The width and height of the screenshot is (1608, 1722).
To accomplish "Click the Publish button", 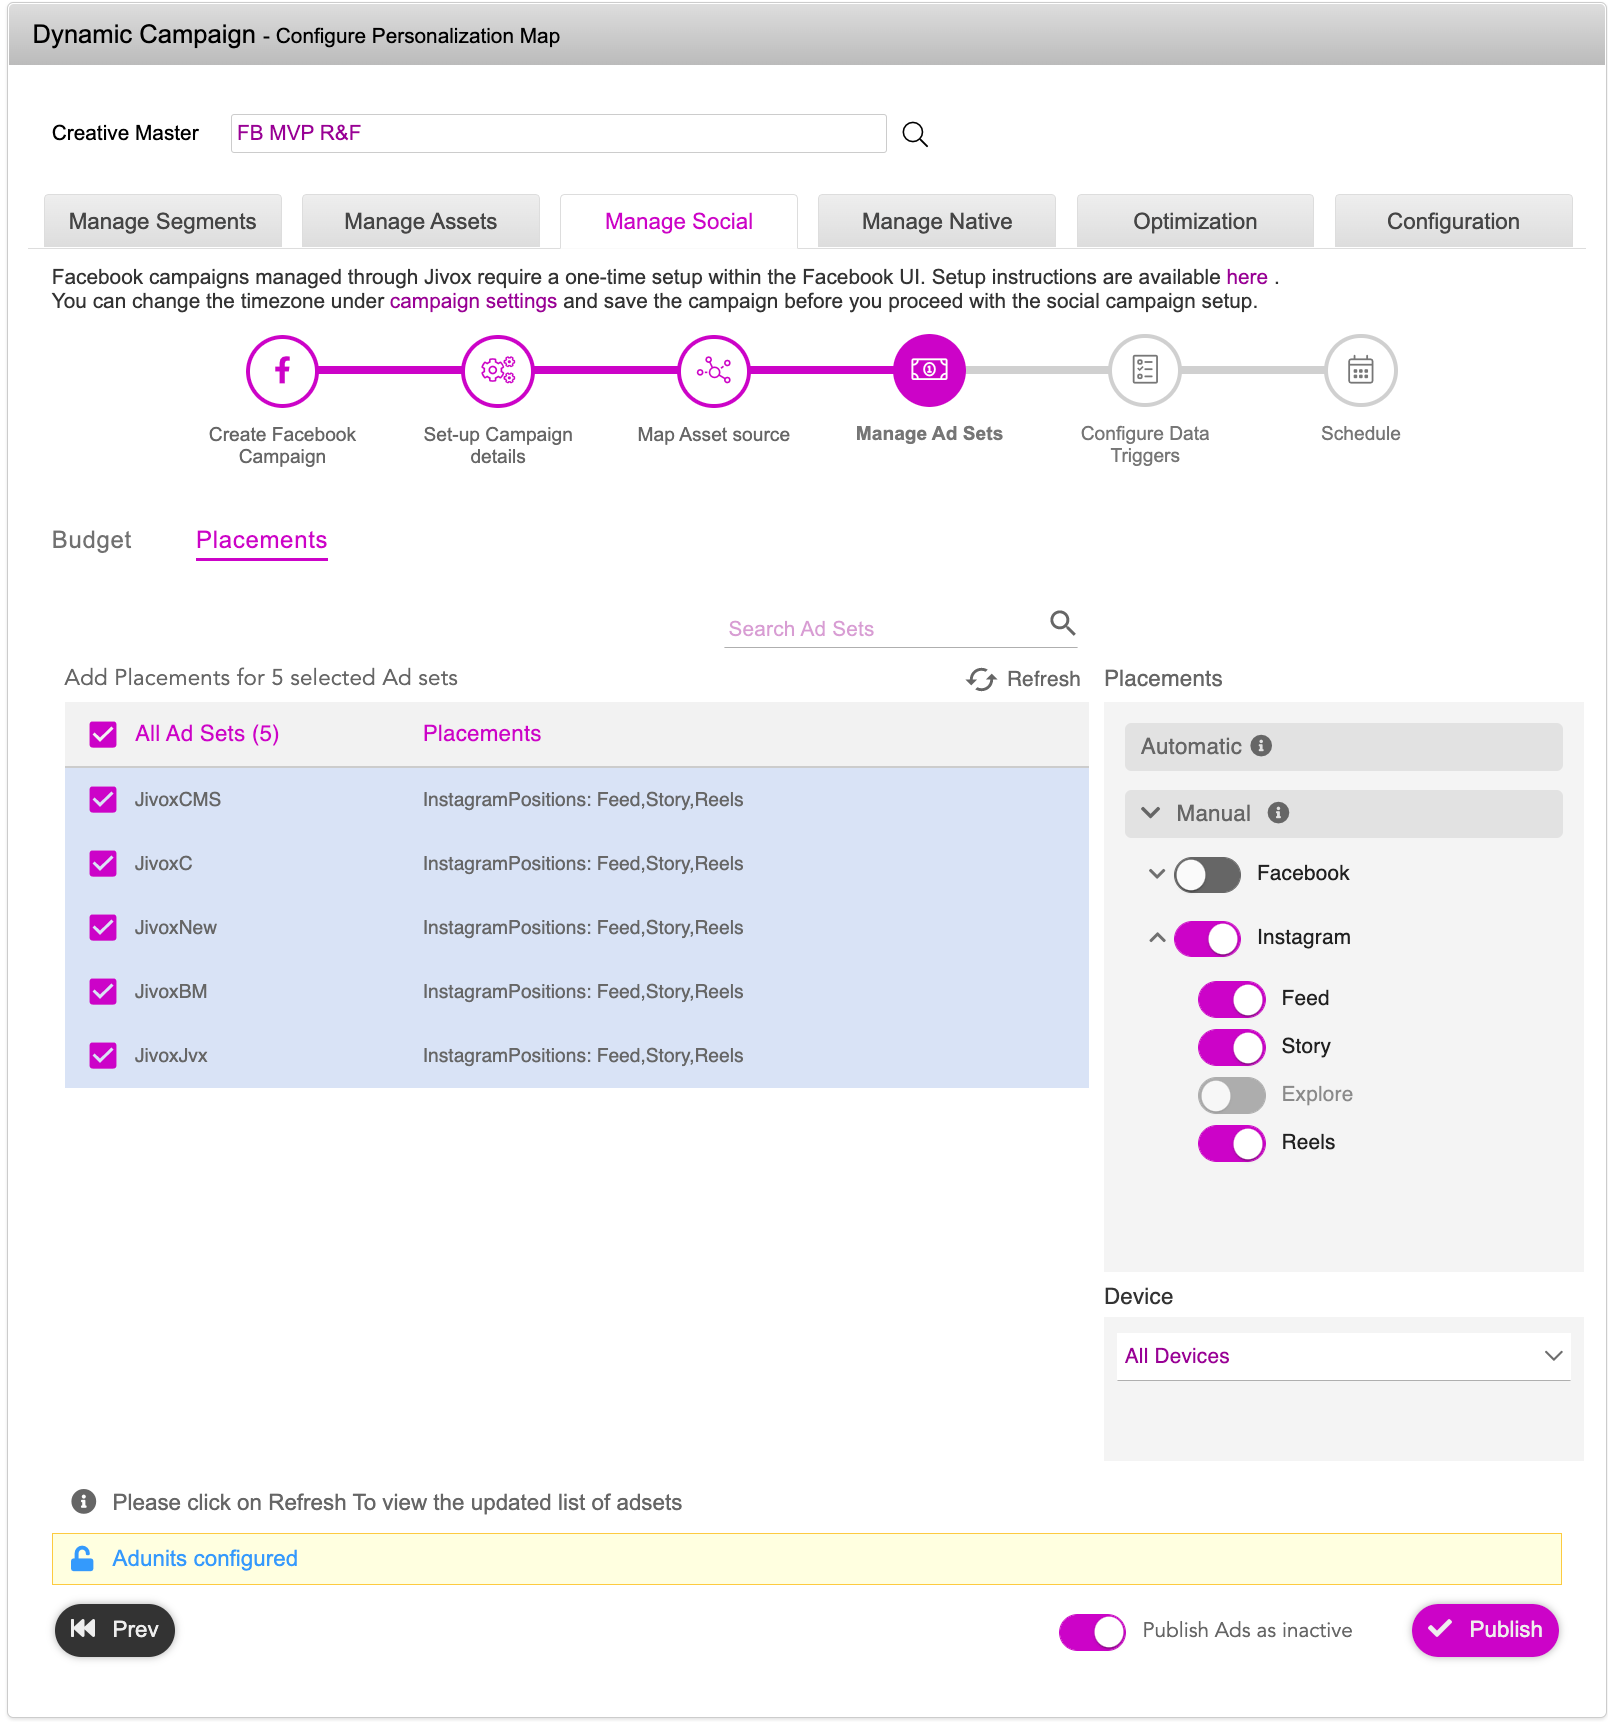I will [x=1485, y=1630].
